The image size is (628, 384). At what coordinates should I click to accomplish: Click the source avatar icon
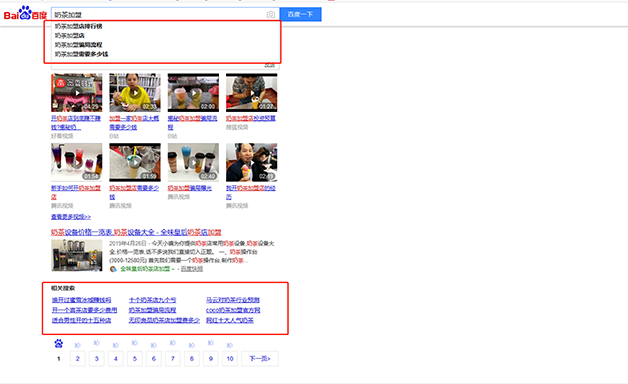pos(113,269)
